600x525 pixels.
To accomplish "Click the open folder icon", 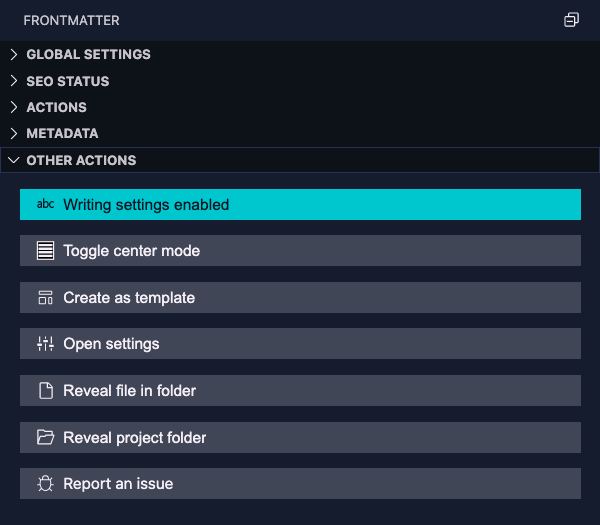I will pyautogui.click(x=45, y=437).
